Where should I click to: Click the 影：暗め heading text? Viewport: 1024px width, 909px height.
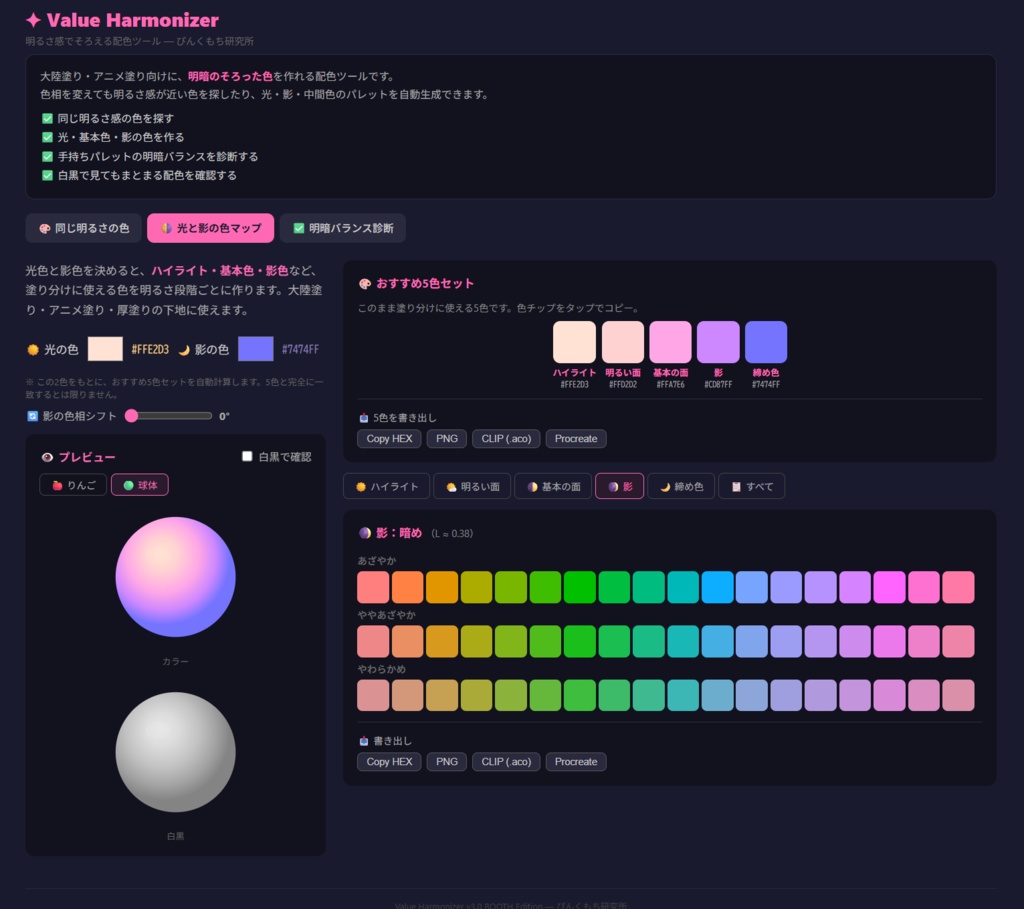pos(399,533)
